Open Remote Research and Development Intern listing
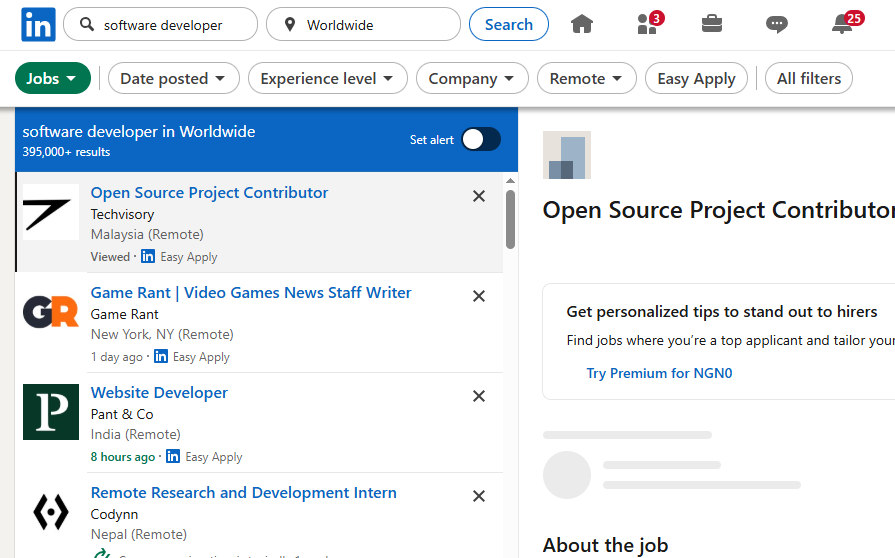The width and height of the screenshot is (895, 558). (244, 492)
